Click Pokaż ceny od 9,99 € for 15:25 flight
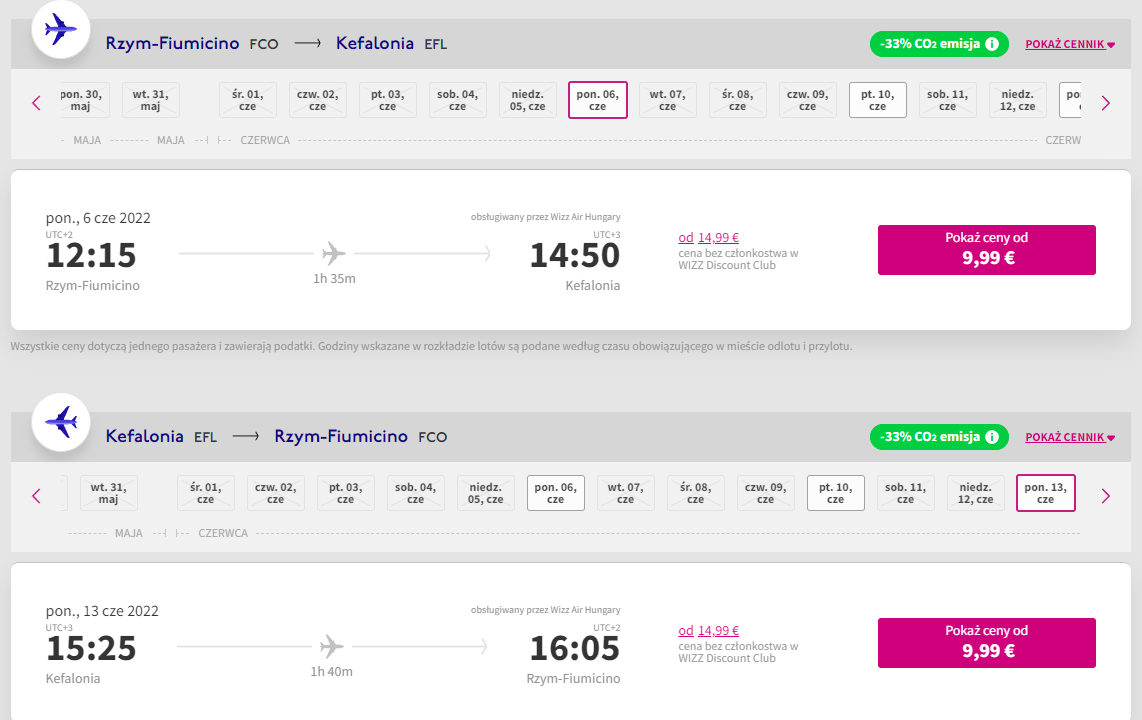 coord(986,643)
